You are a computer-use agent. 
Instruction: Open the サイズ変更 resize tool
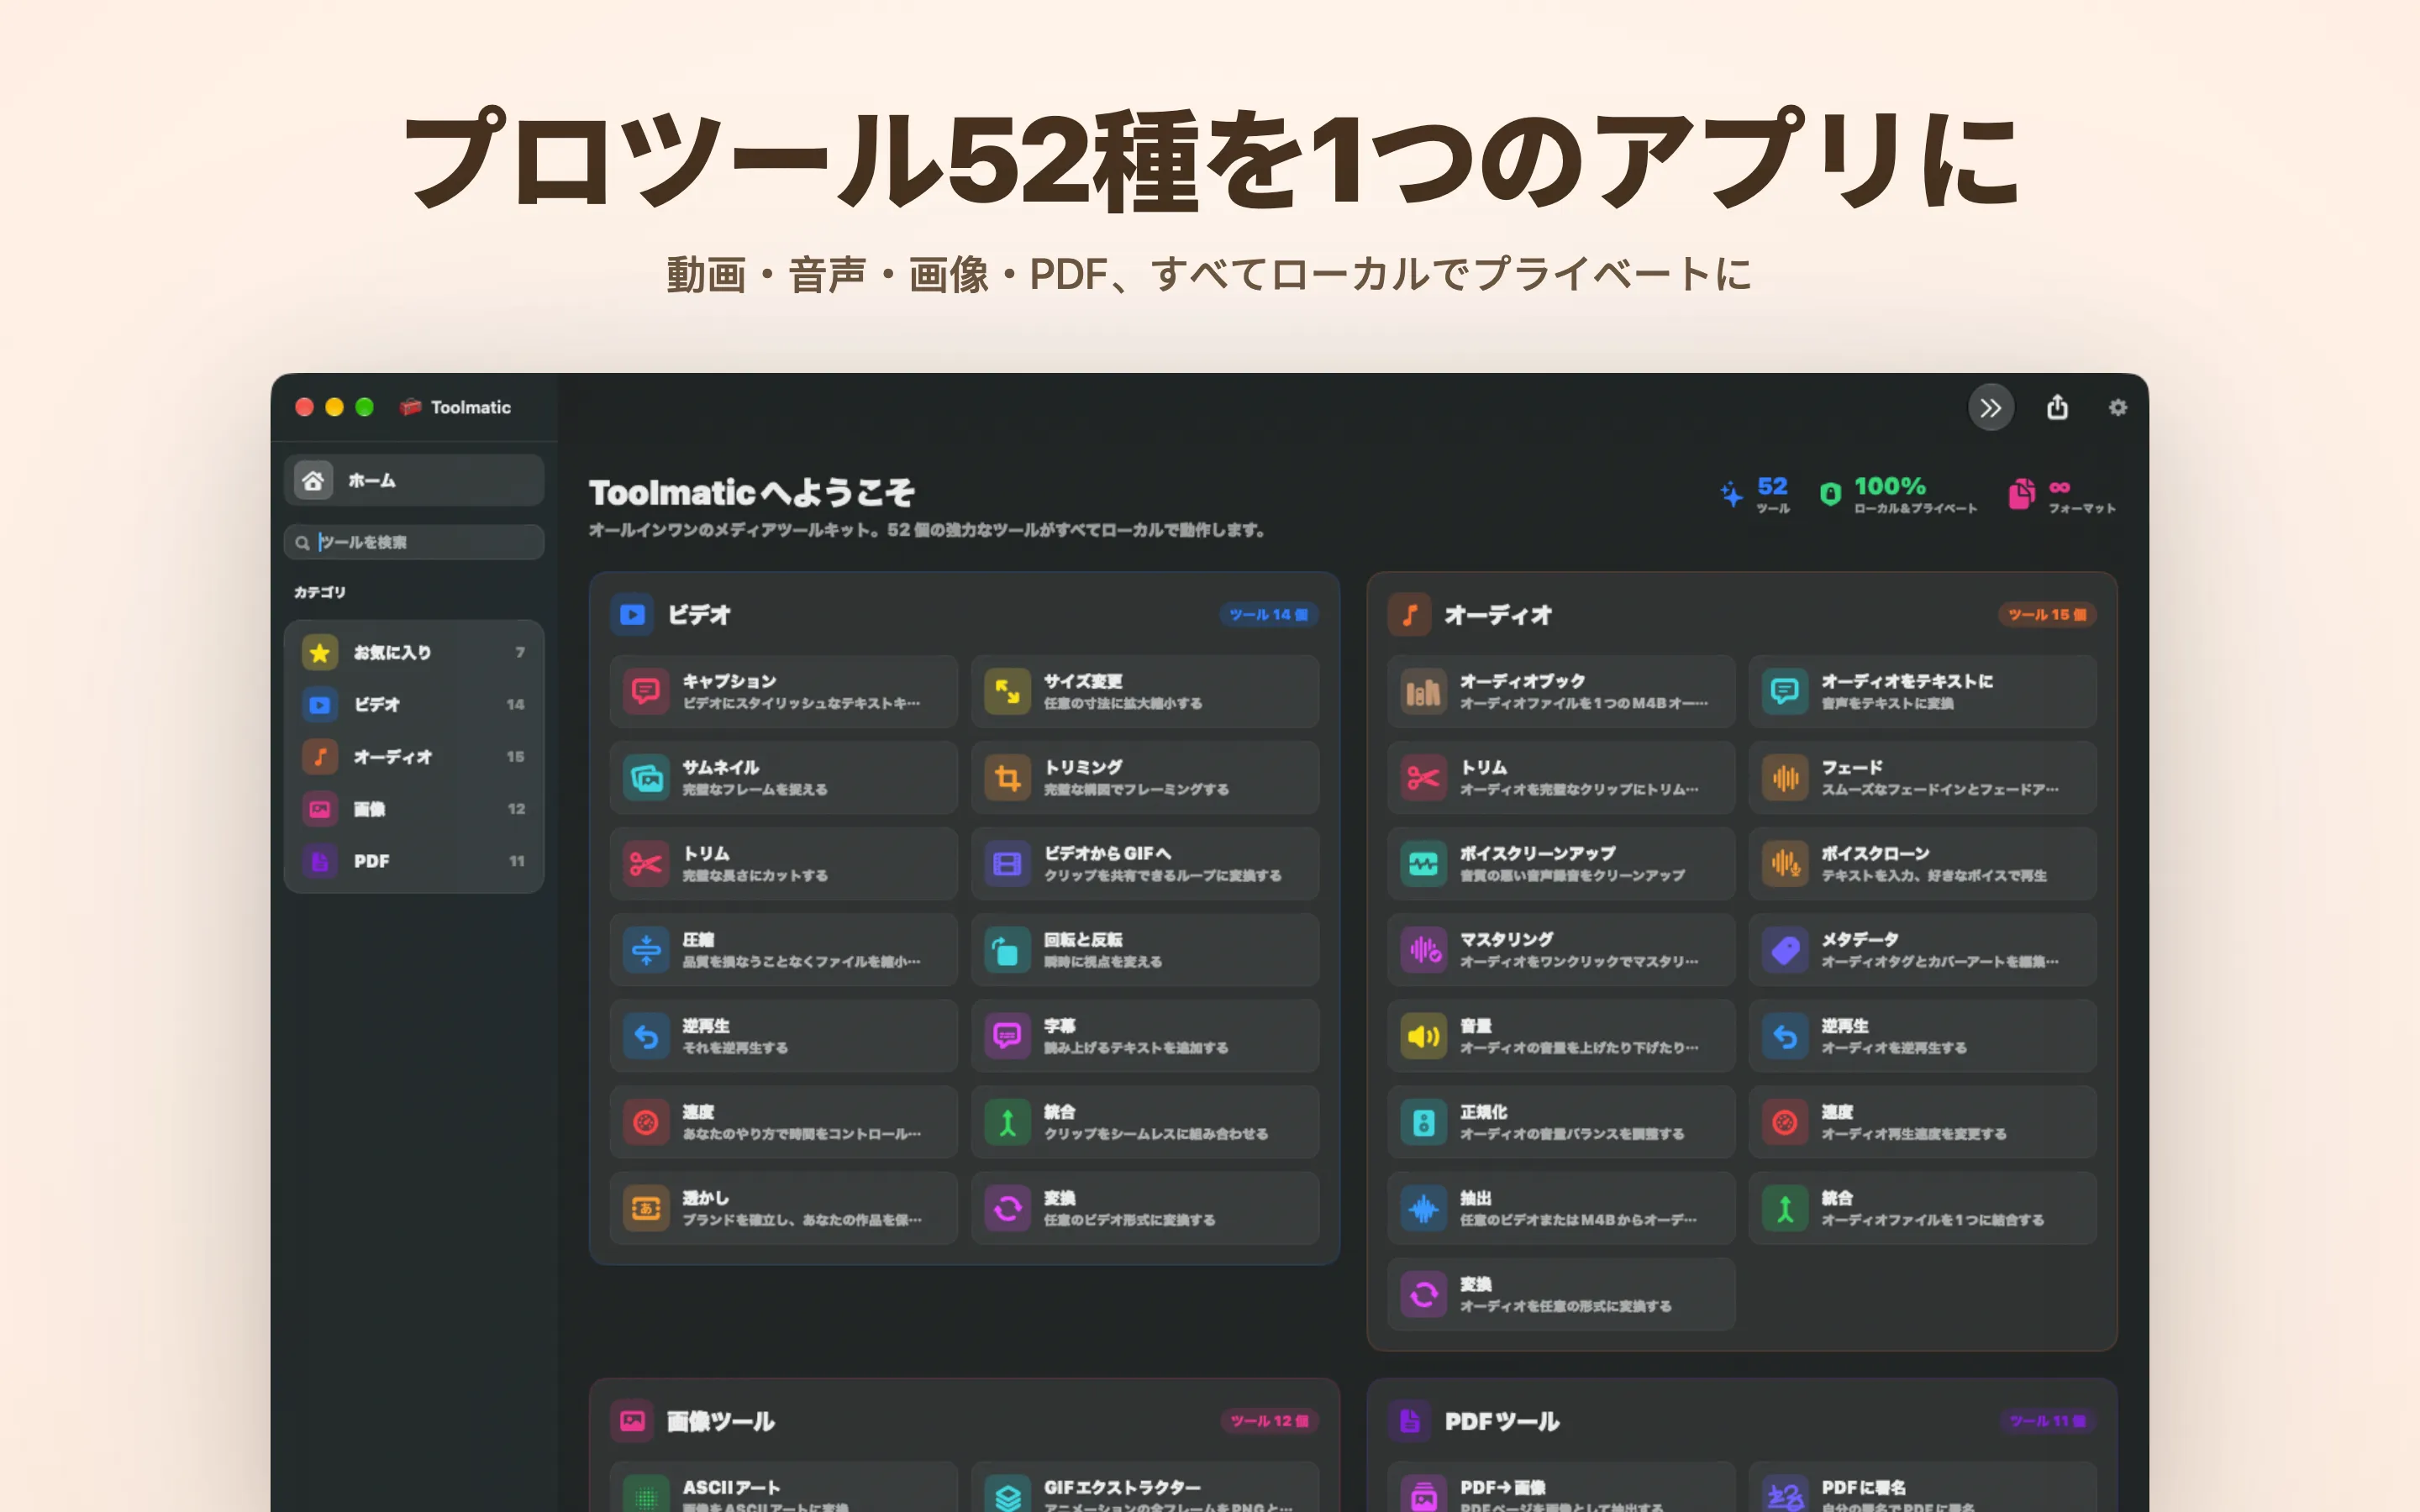coord(1145,691)
